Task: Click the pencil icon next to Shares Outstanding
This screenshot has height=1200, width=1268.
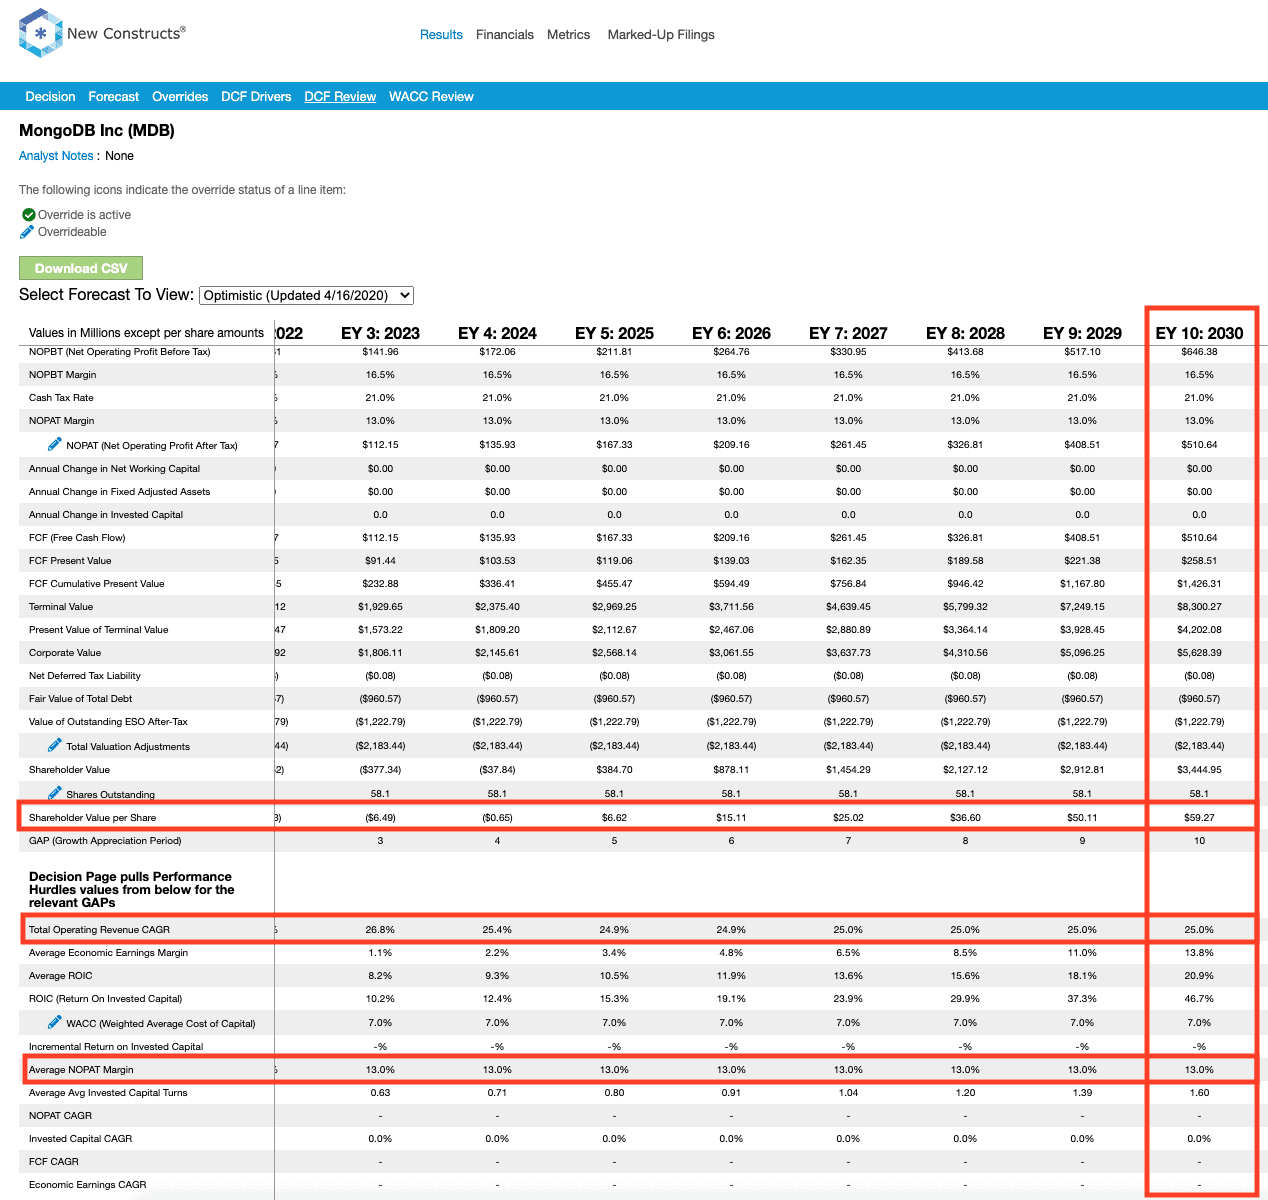Action: pos(55,793)
